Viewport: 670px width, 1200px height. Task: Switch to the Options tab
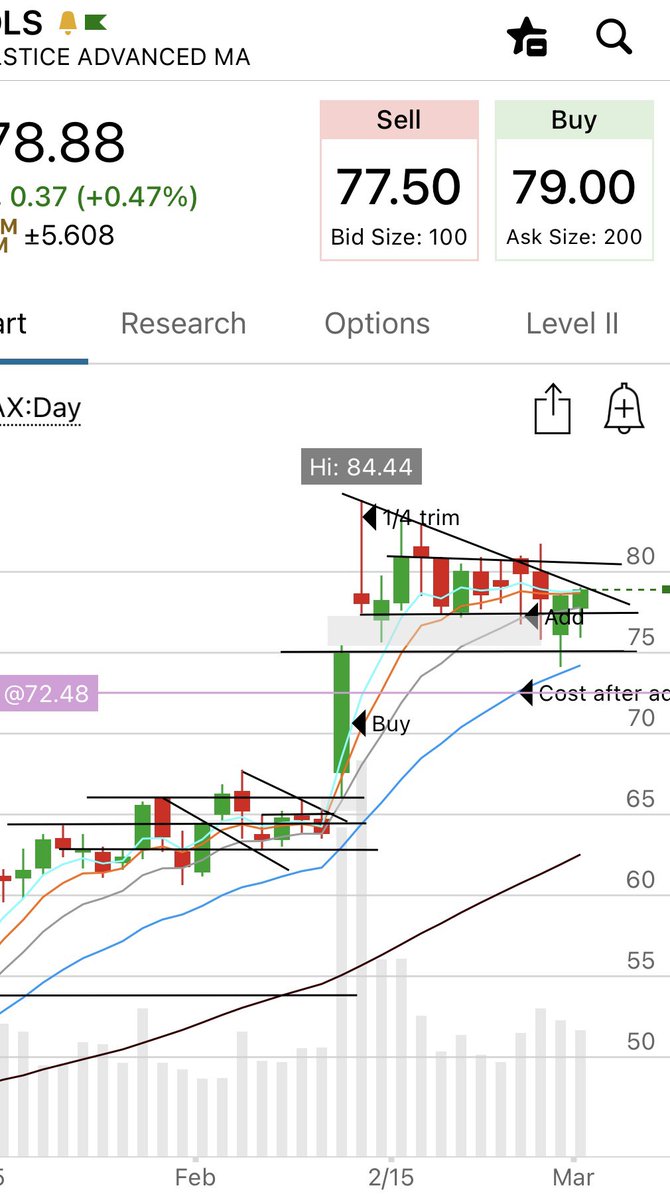[377, 324]
